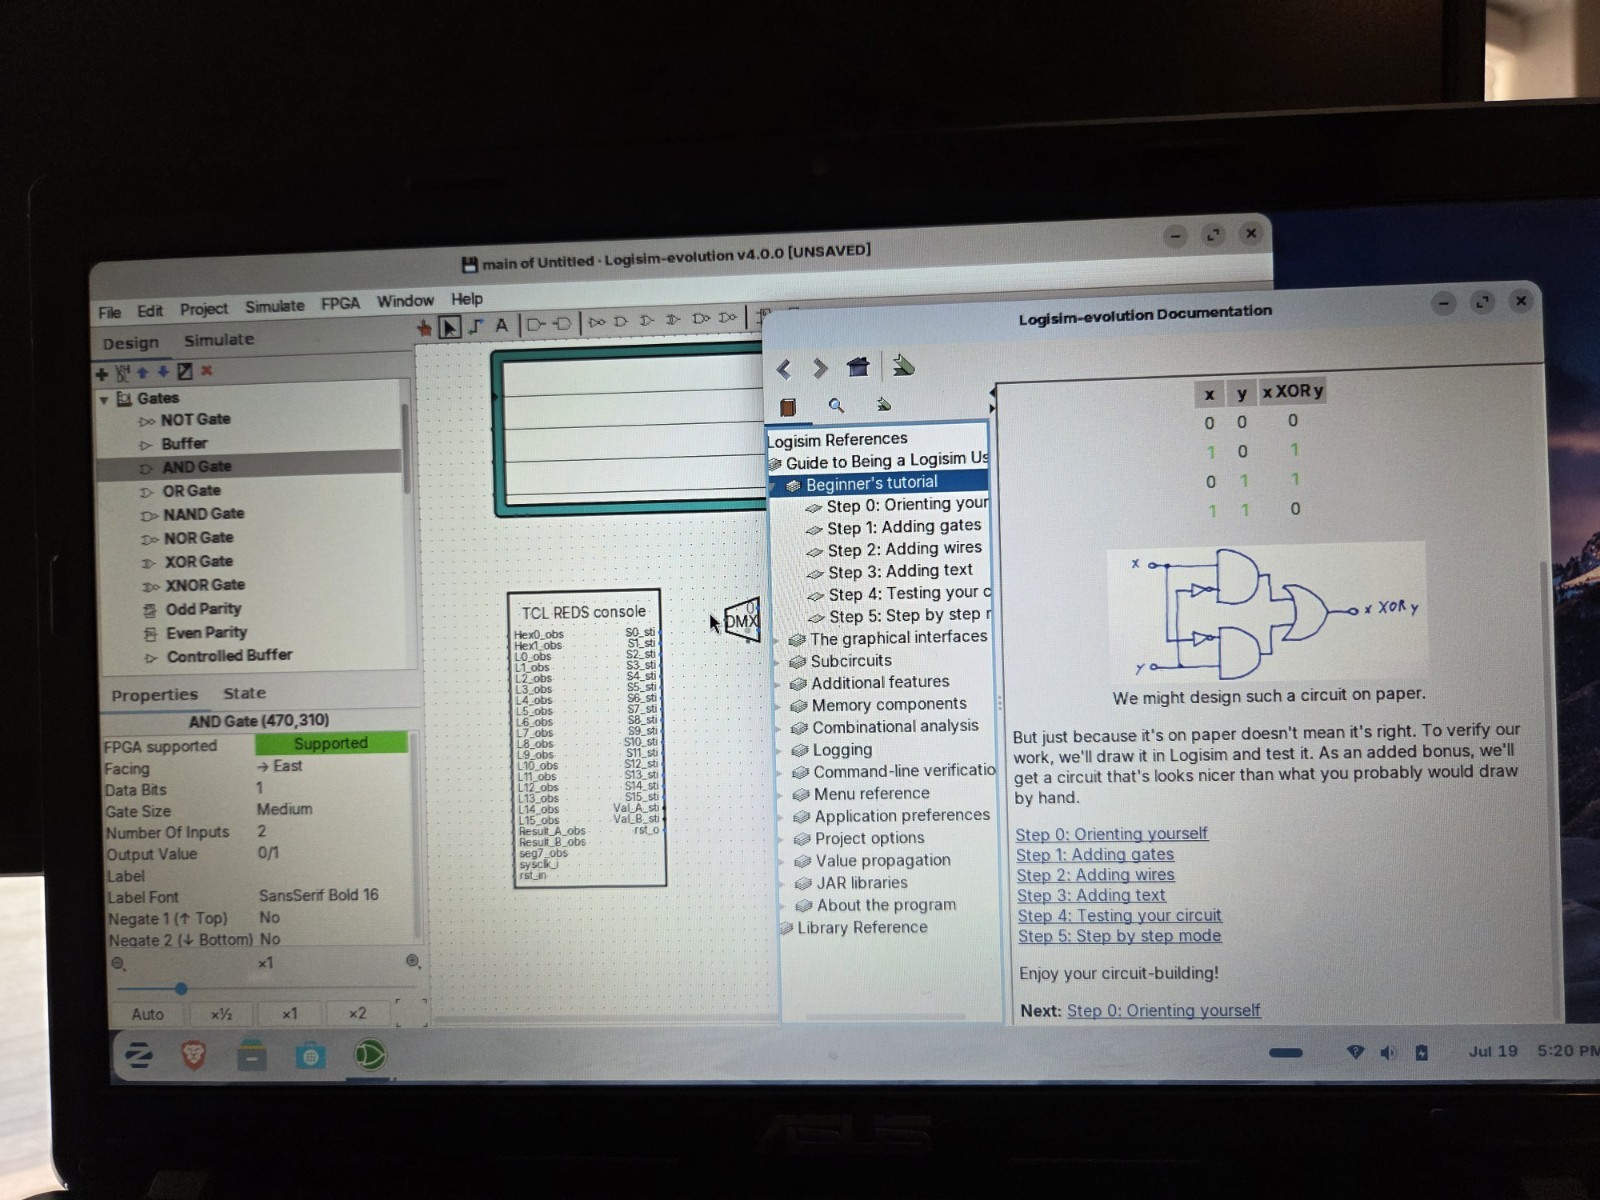
Task: Select Step 4: Testing your circuit tree item
Action: 909,593
